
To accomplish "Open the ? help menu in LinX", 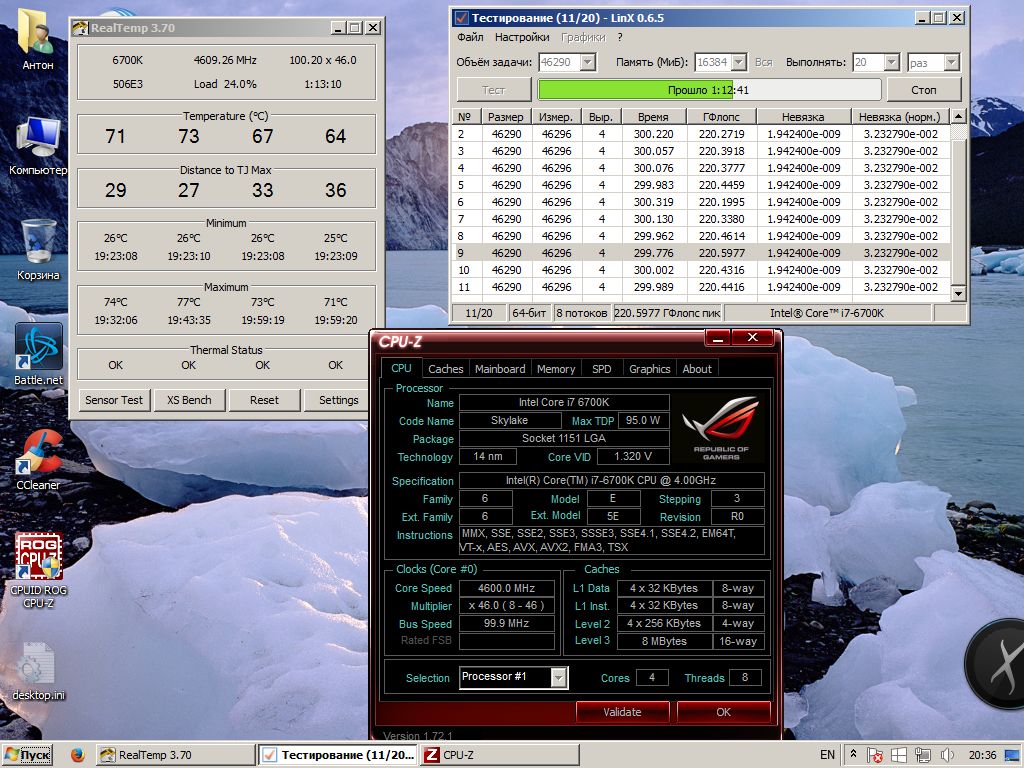I will tap(620, 37).
